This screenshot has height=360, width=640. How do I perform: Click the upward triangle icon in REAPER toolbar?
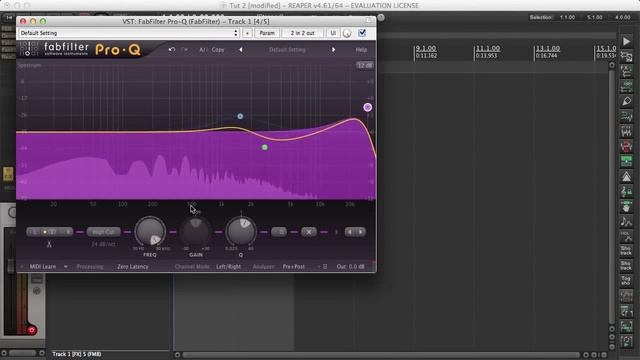pos(626,176)
